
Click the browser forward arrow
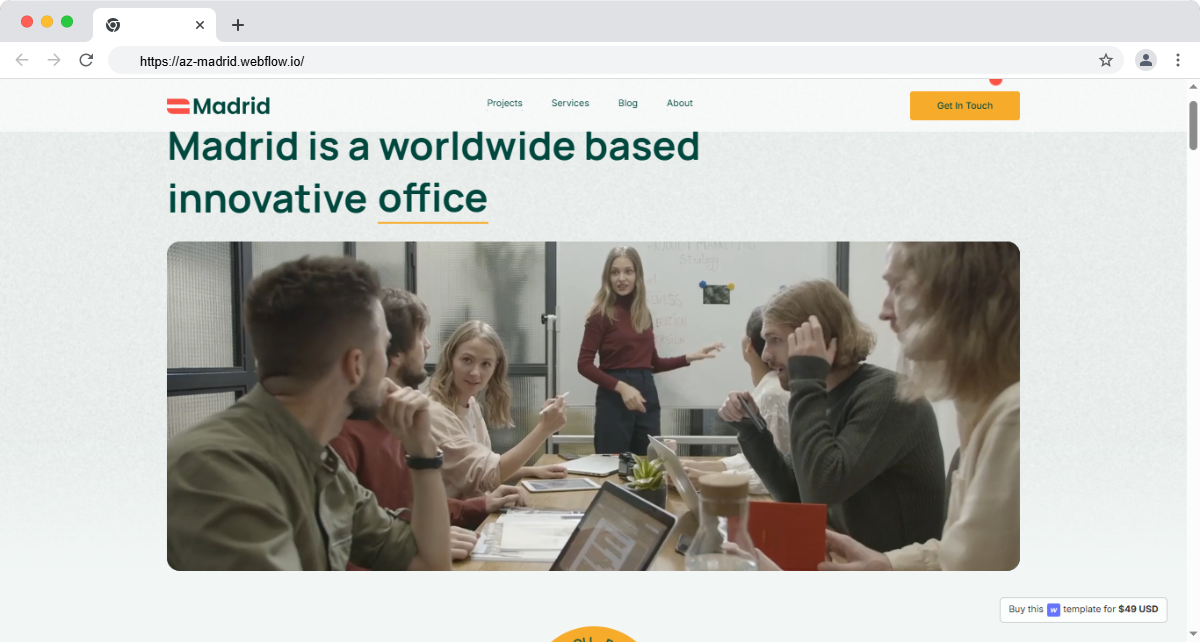[54, 60]
